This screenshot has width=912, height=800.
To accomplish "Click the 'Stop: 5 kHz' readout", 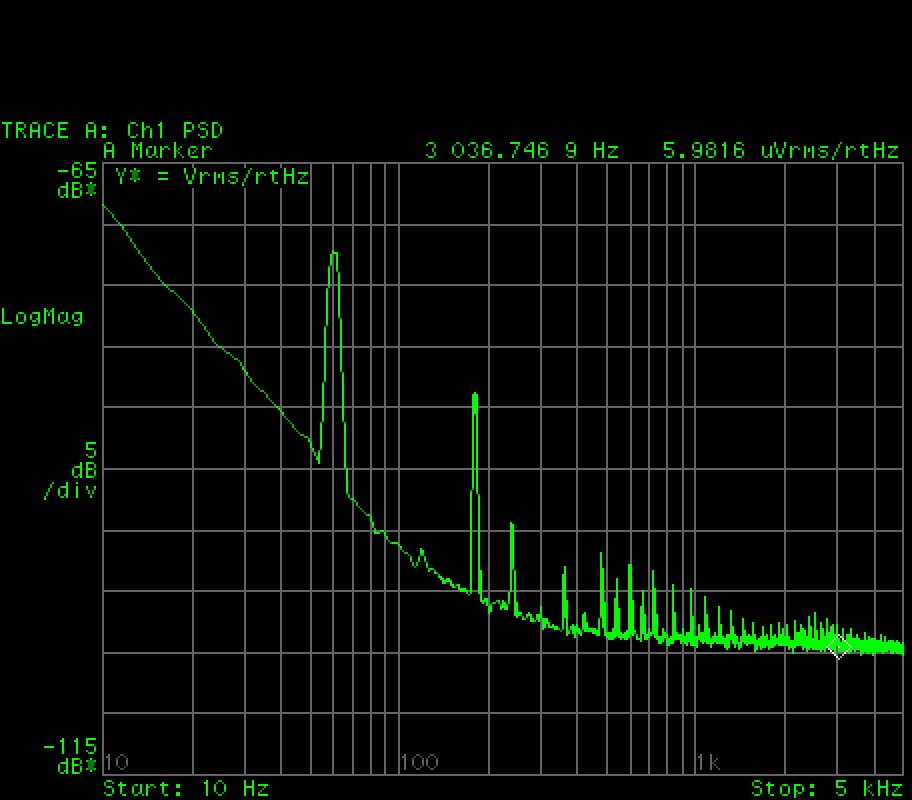I will pyautogui.click(x=826, y=788).
